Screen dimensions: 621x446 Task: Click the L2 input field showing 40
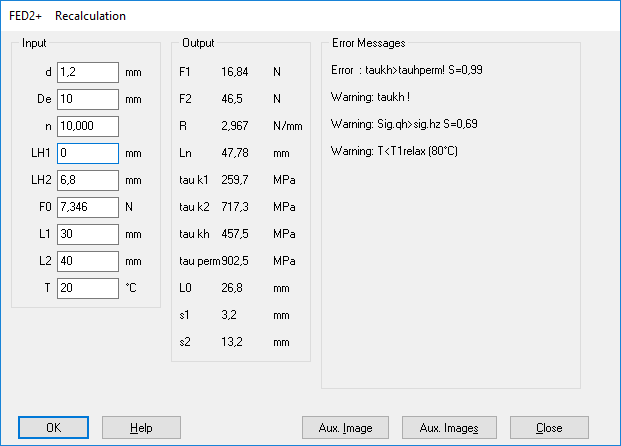point(88,261)
